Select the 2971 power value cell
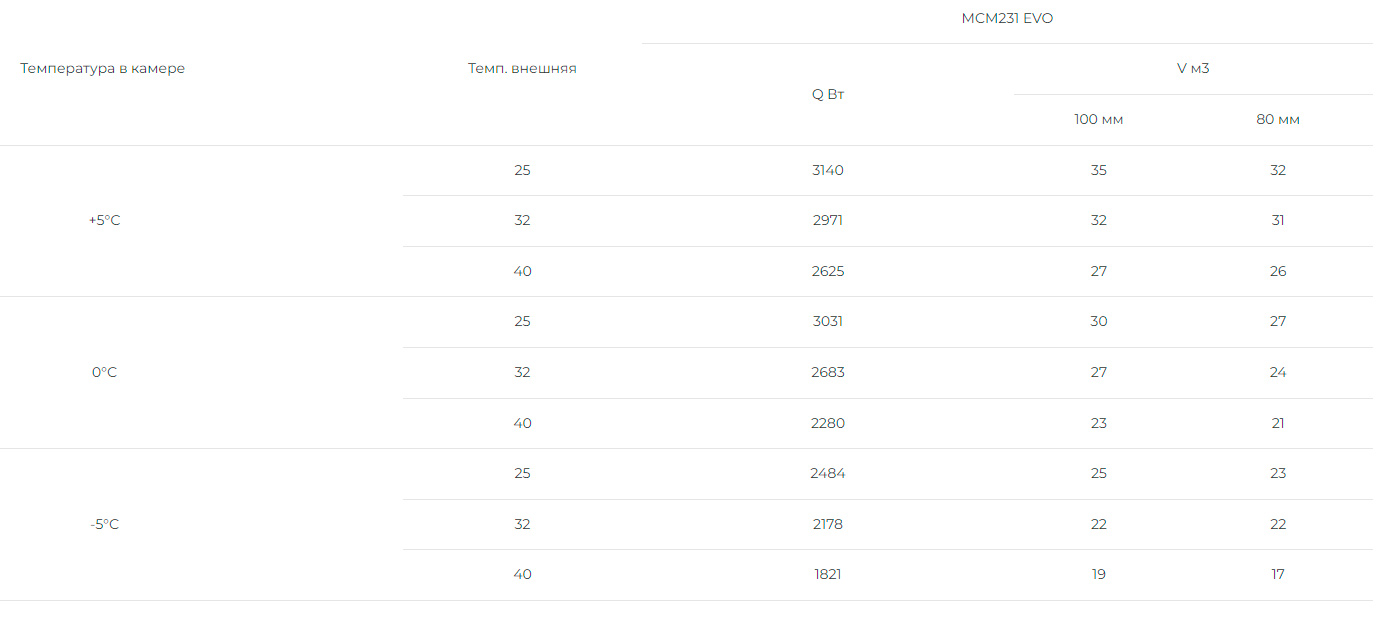Viewport: 1380px width, 632px height. [x=828, y=221]
